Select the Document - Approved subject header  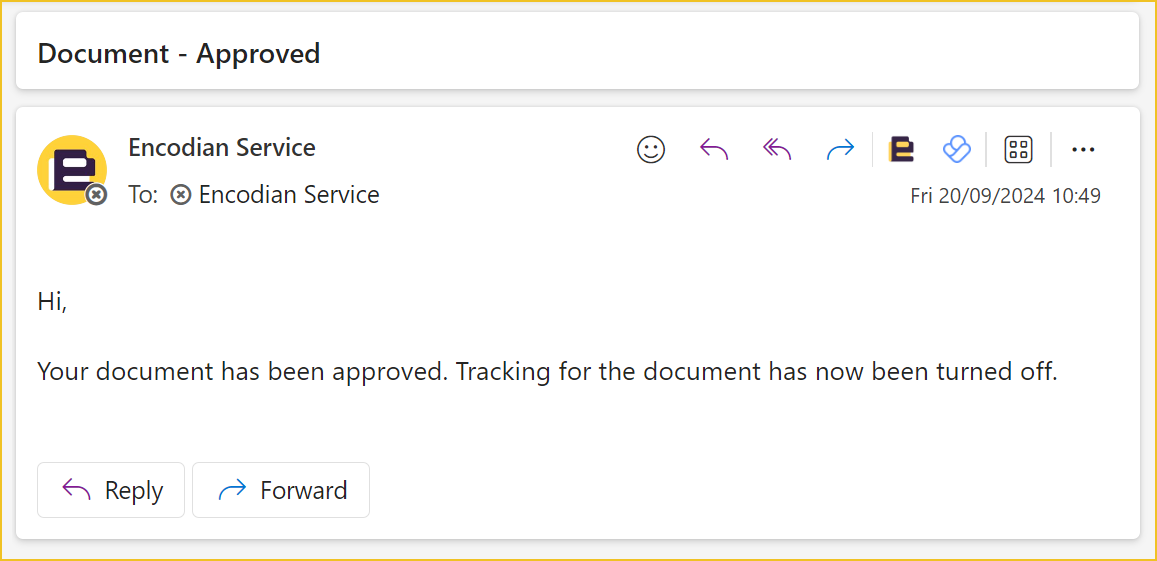click(179, 54)
